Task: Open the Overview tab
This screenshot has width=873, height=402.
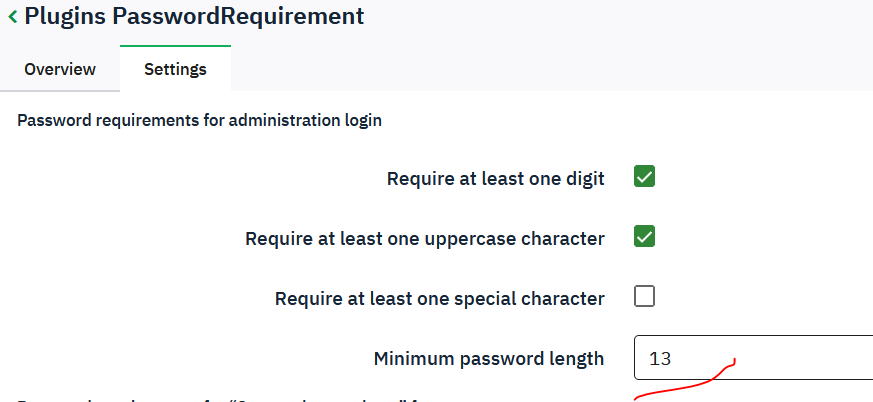Action: click(60, 69)
